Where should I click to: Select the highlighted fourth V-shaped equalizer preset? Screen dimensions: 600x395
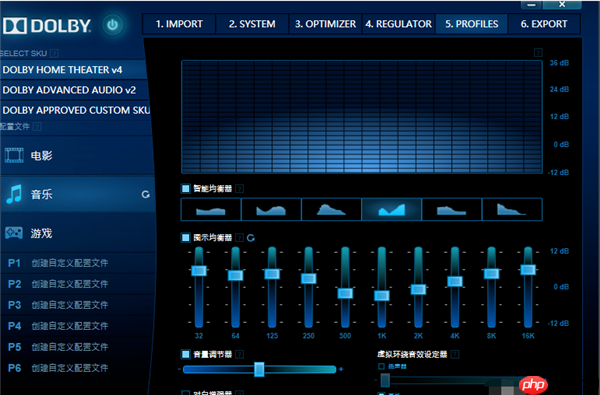point(391,209)
